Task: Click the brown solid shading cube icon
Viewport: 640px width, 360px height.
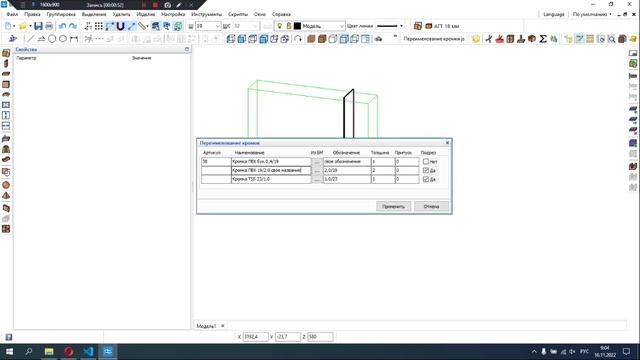Action: coord(311,39)
